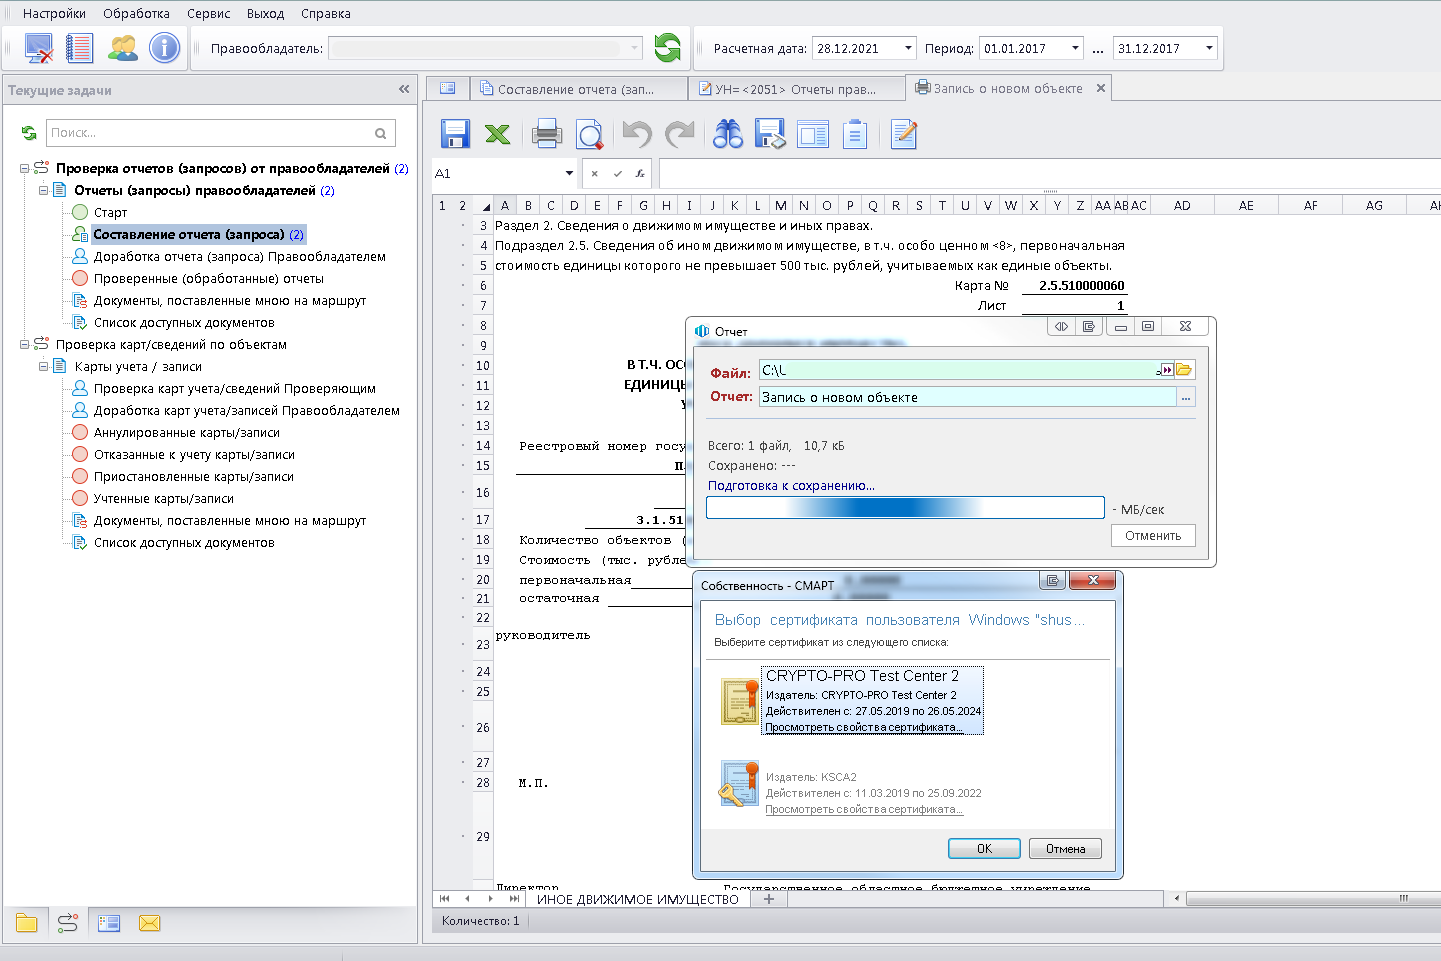Click the clipboard paste icon
The width and height of the screenshot is (1441, 961).
[x=855, y=134]
